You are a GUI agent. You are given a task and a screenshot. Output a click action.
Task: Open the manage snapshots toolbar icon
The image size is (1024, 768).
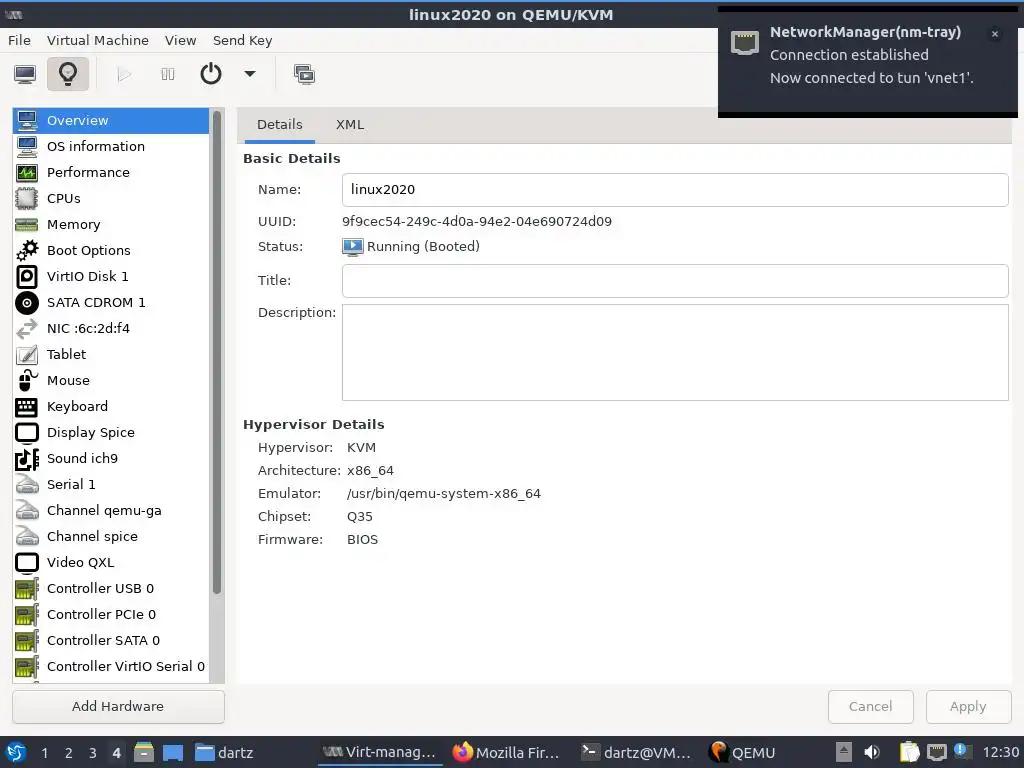click(x=304, y=74)
